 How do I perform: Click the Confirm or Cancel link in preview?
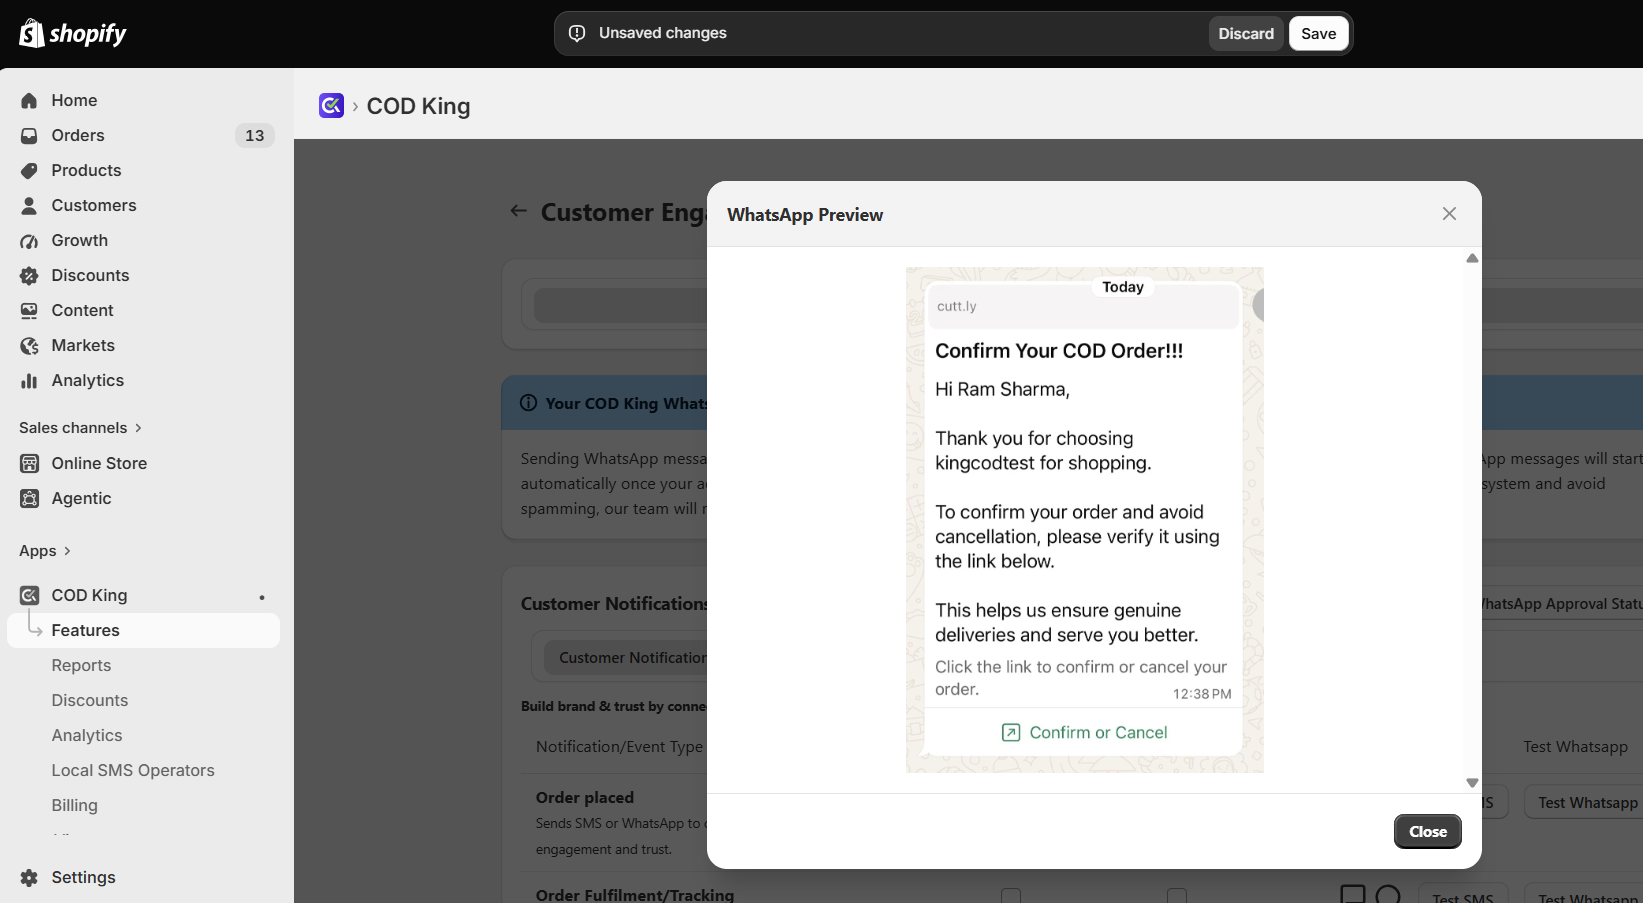(1084, 732)
